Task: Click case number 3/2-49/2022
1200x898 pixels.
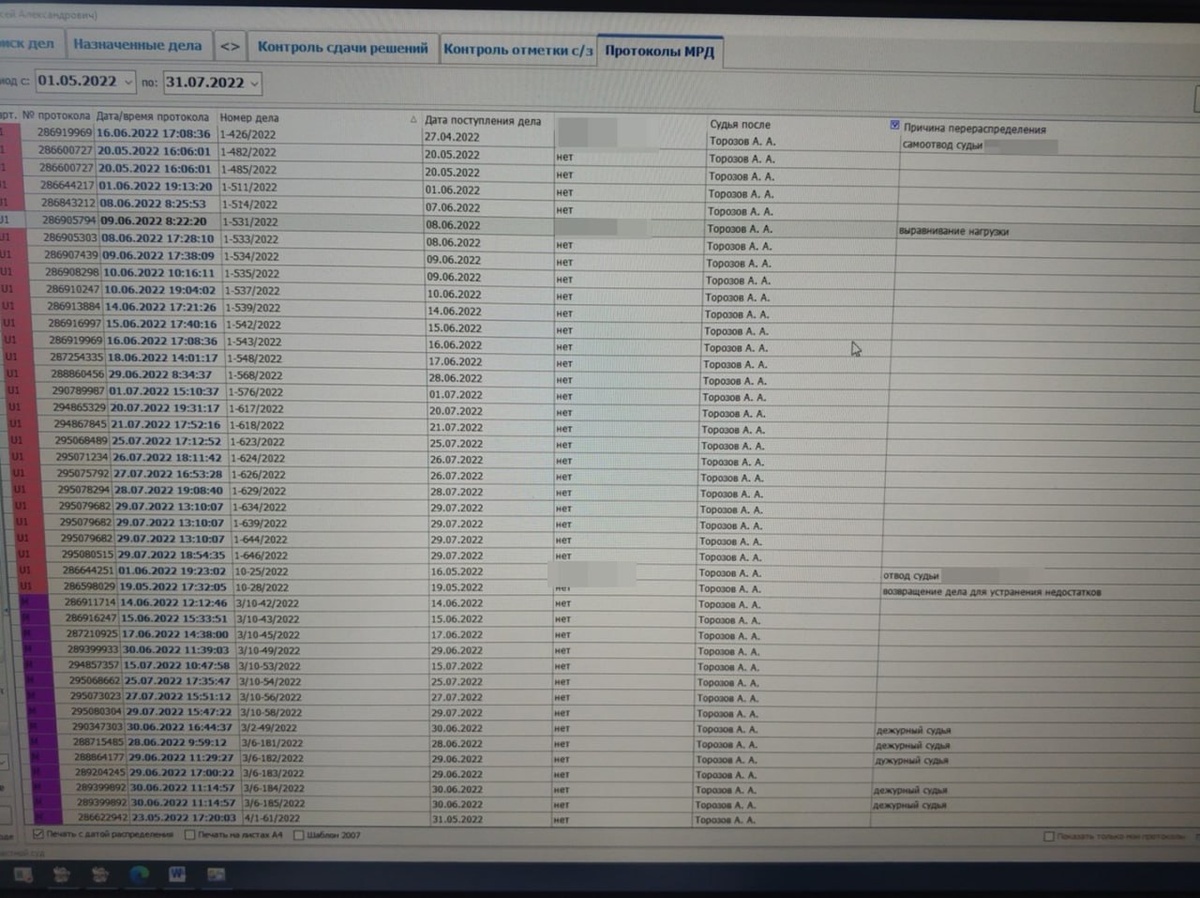Action: tap(270, 727)
